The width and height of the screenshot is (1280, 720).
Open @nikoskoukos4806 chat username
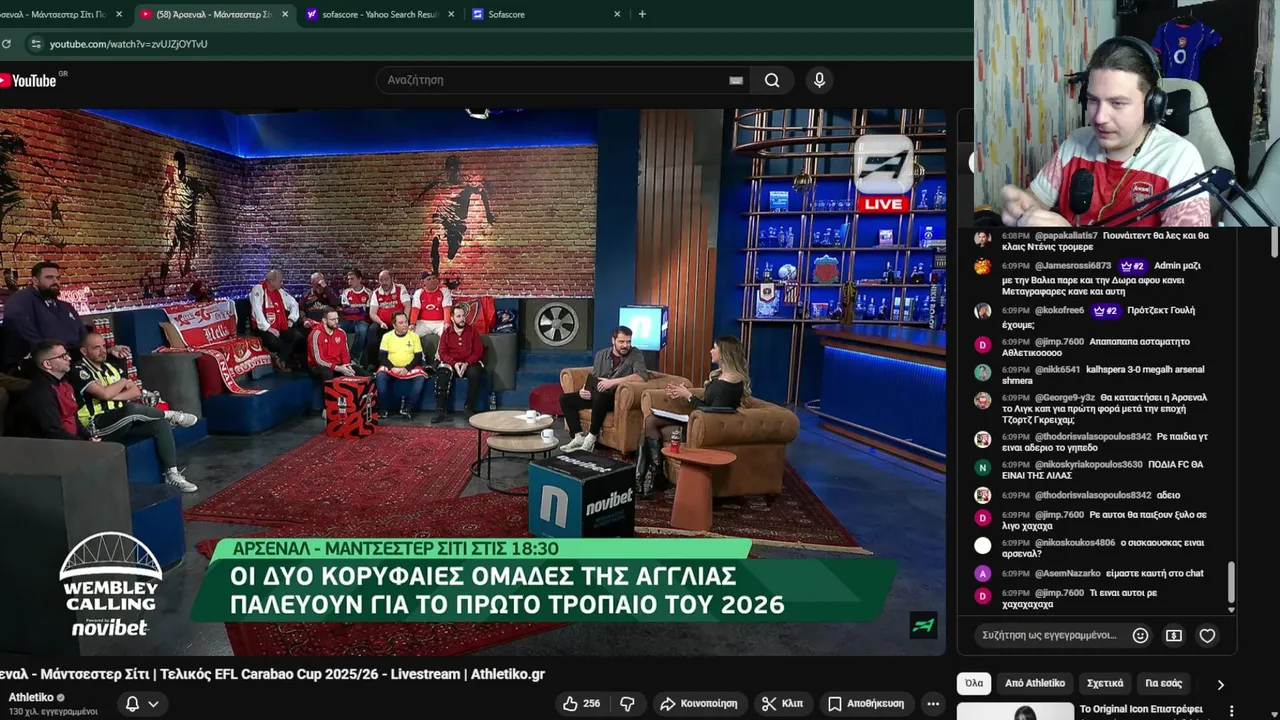click(x=1075, y=543)
